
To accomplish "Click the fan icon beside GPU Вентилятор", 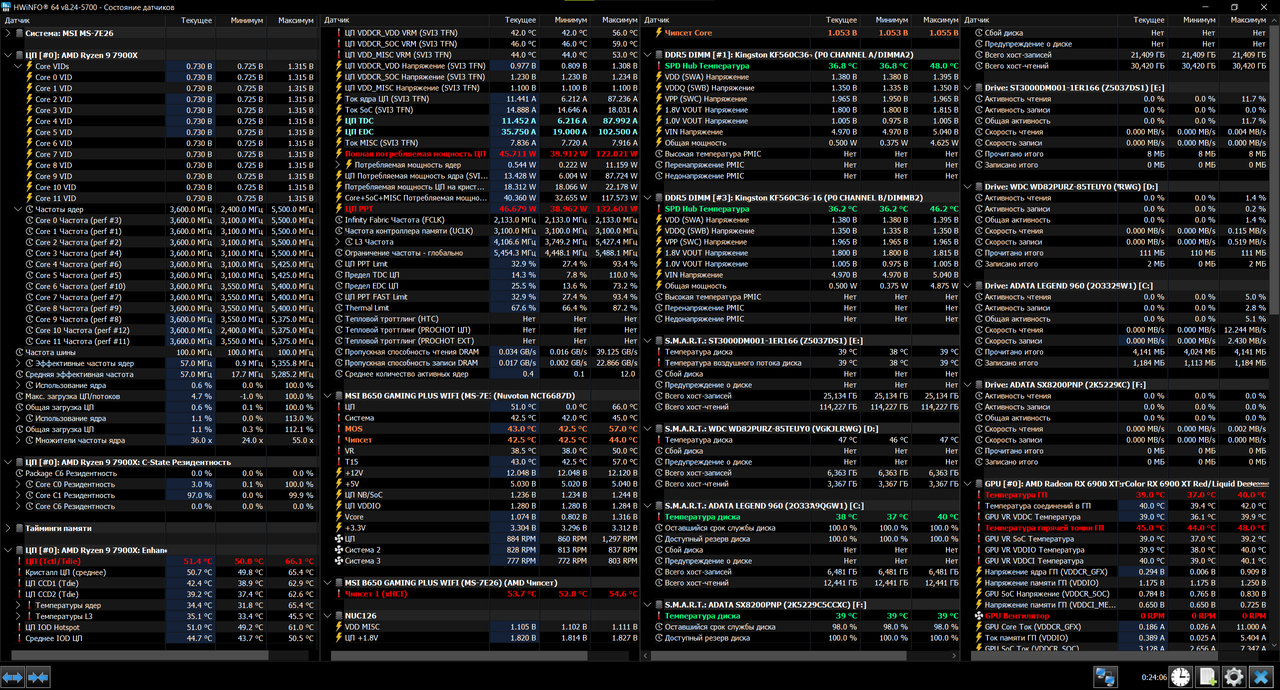I will pos(978,616).
